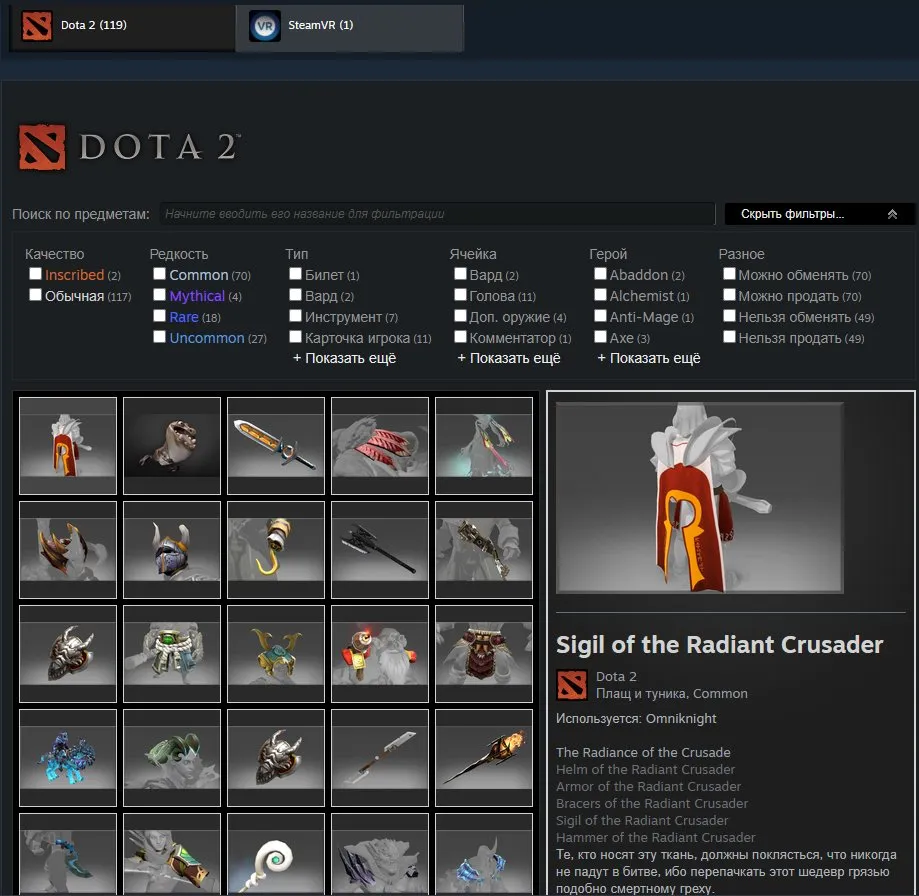Image resolution: width=919 pixels, height=896 pixels.
Task: Select the toothy creature head item
Action: pyautogui.click(x=172, y=446)
